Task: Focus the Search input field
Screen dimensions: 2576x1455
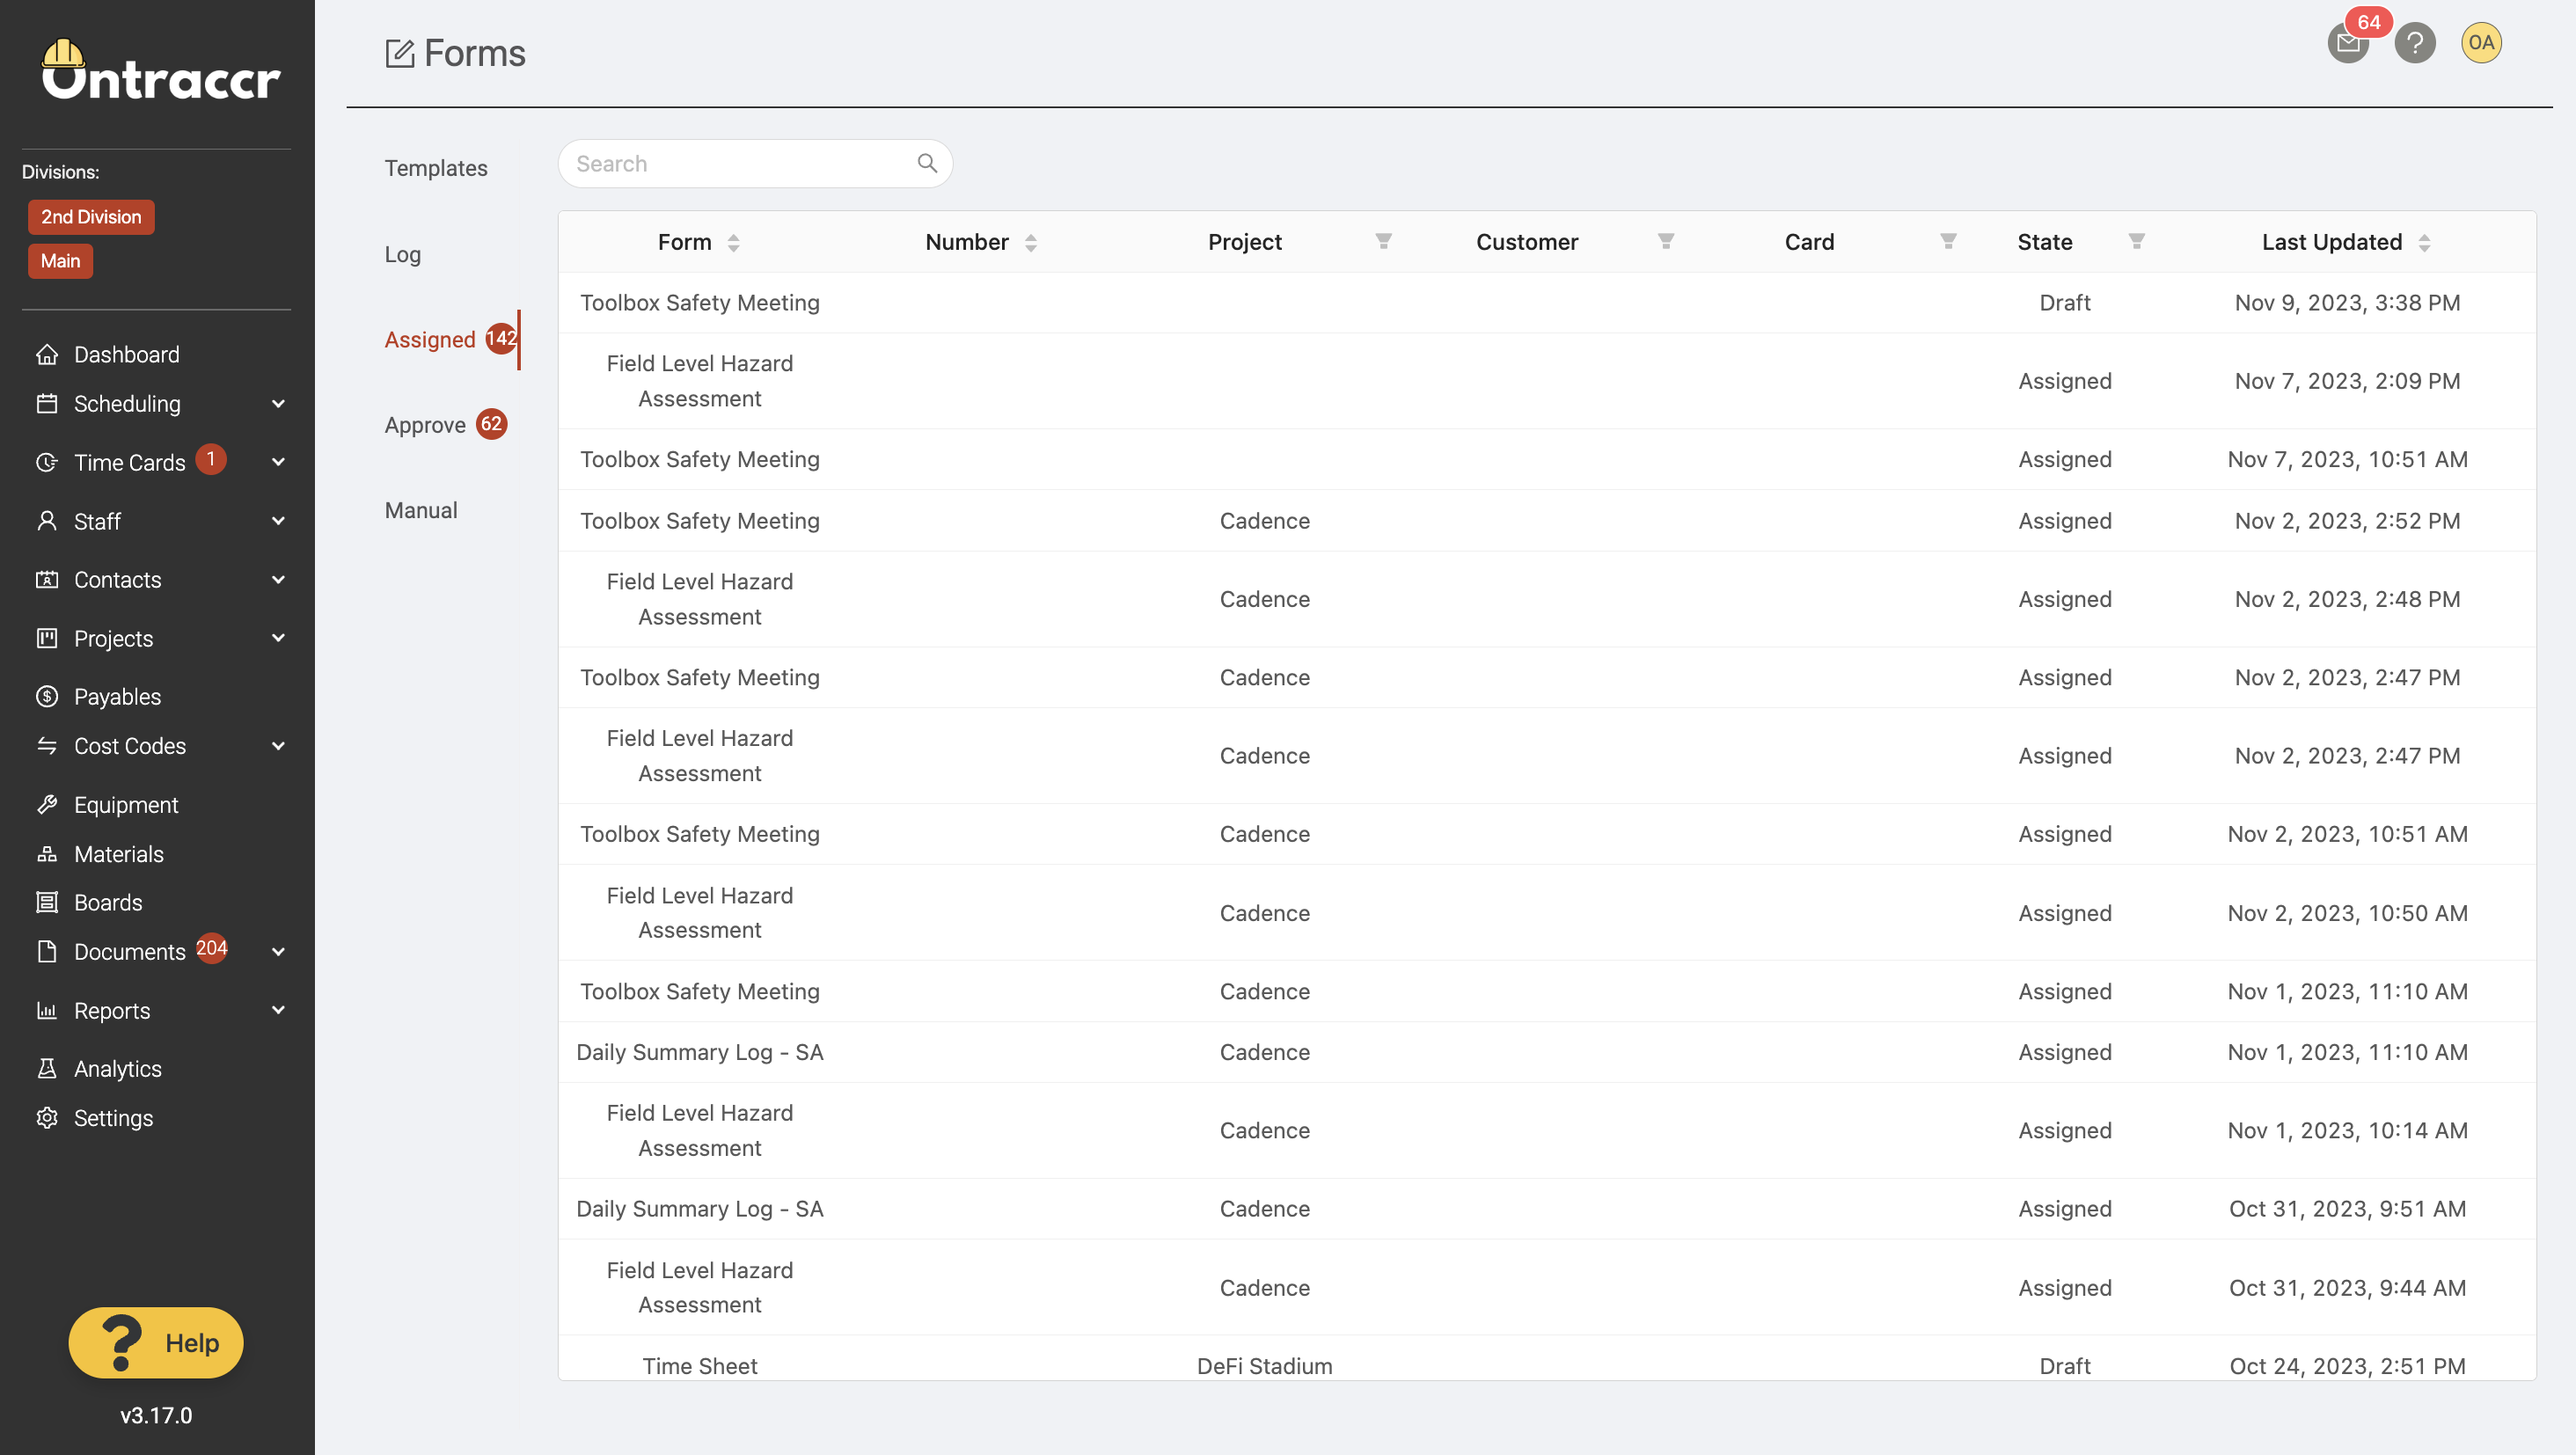Action: tap(754, 163)
